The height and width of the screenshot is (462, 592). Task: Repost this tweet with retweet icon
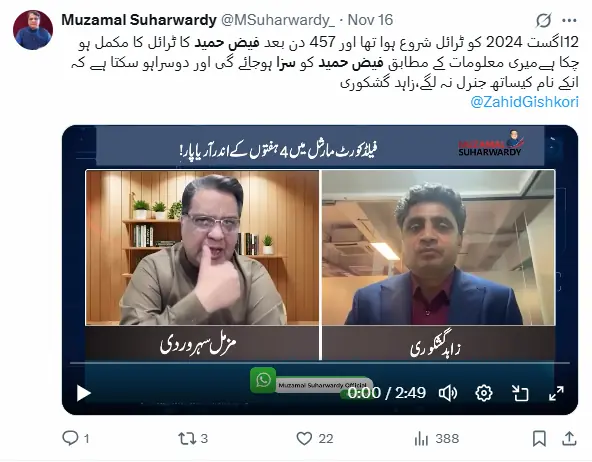[187, 438]
